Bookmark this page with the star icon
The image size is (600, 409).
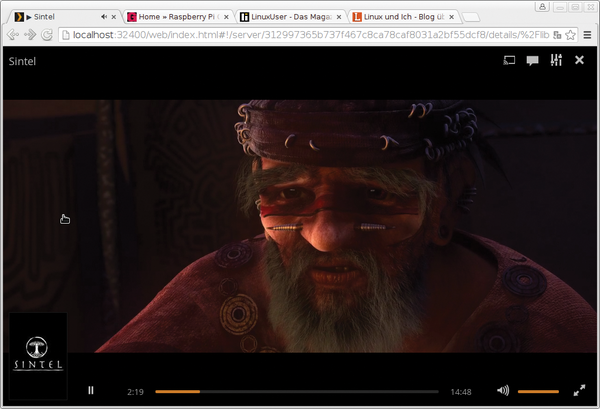pyautogui.click(x=570, y=35)
